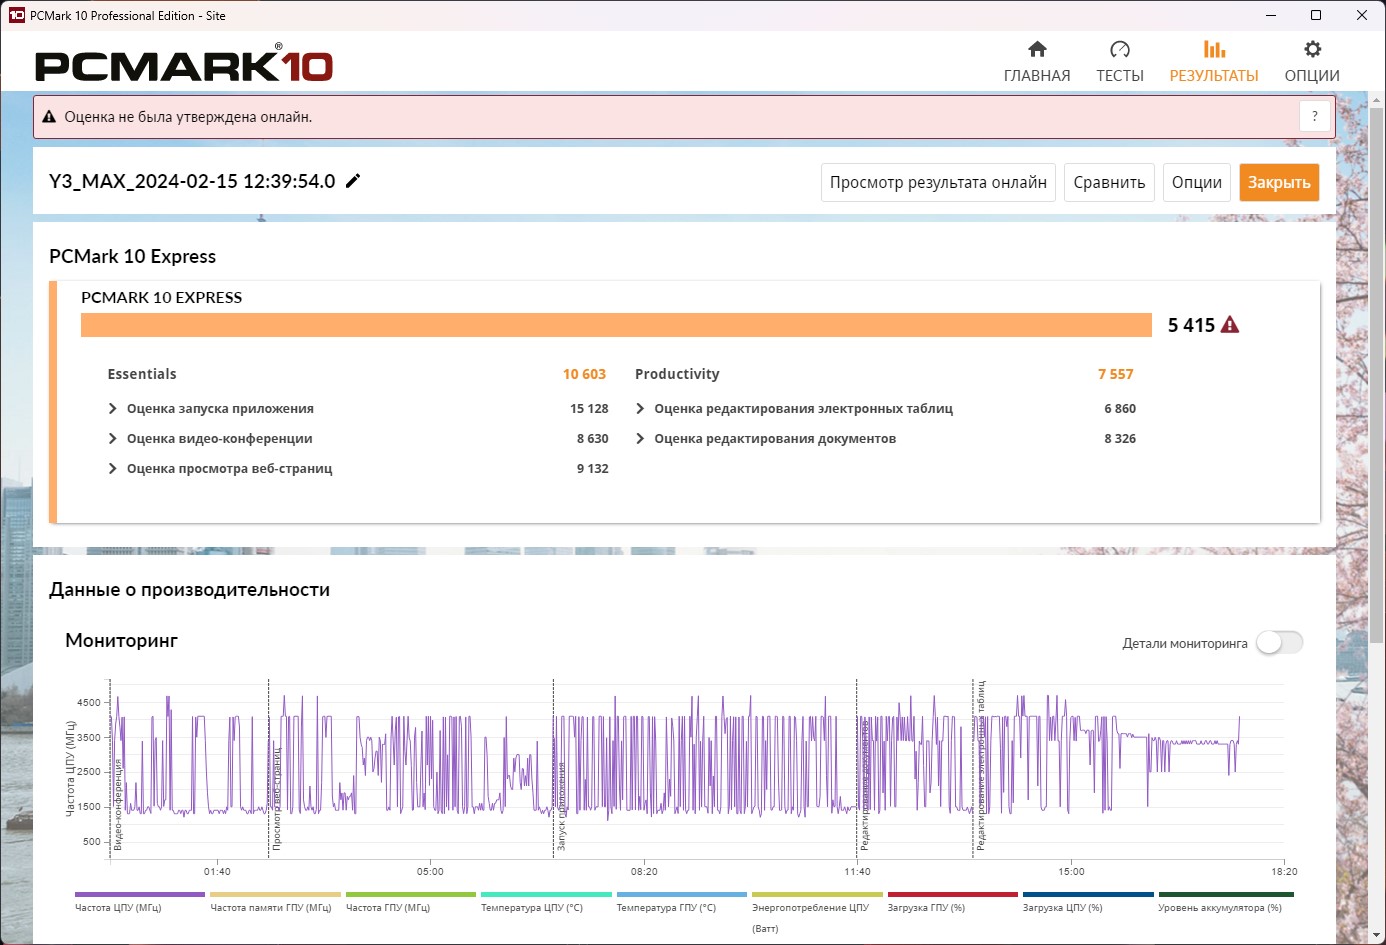Screen dimensions: 1386x945
Task: Click Просмотр результата онлайн button
Action: point(938,182)
